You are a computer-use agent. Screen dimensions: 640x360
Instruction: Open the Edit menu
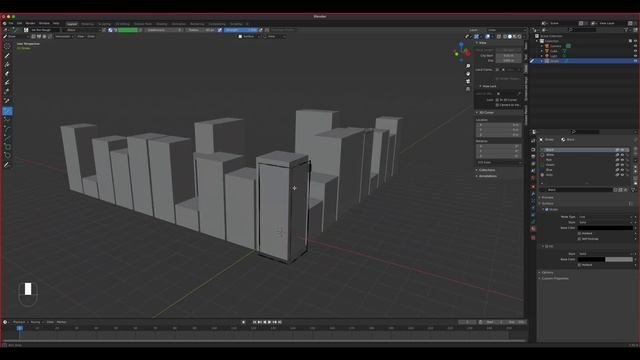(x=19, y=23)
